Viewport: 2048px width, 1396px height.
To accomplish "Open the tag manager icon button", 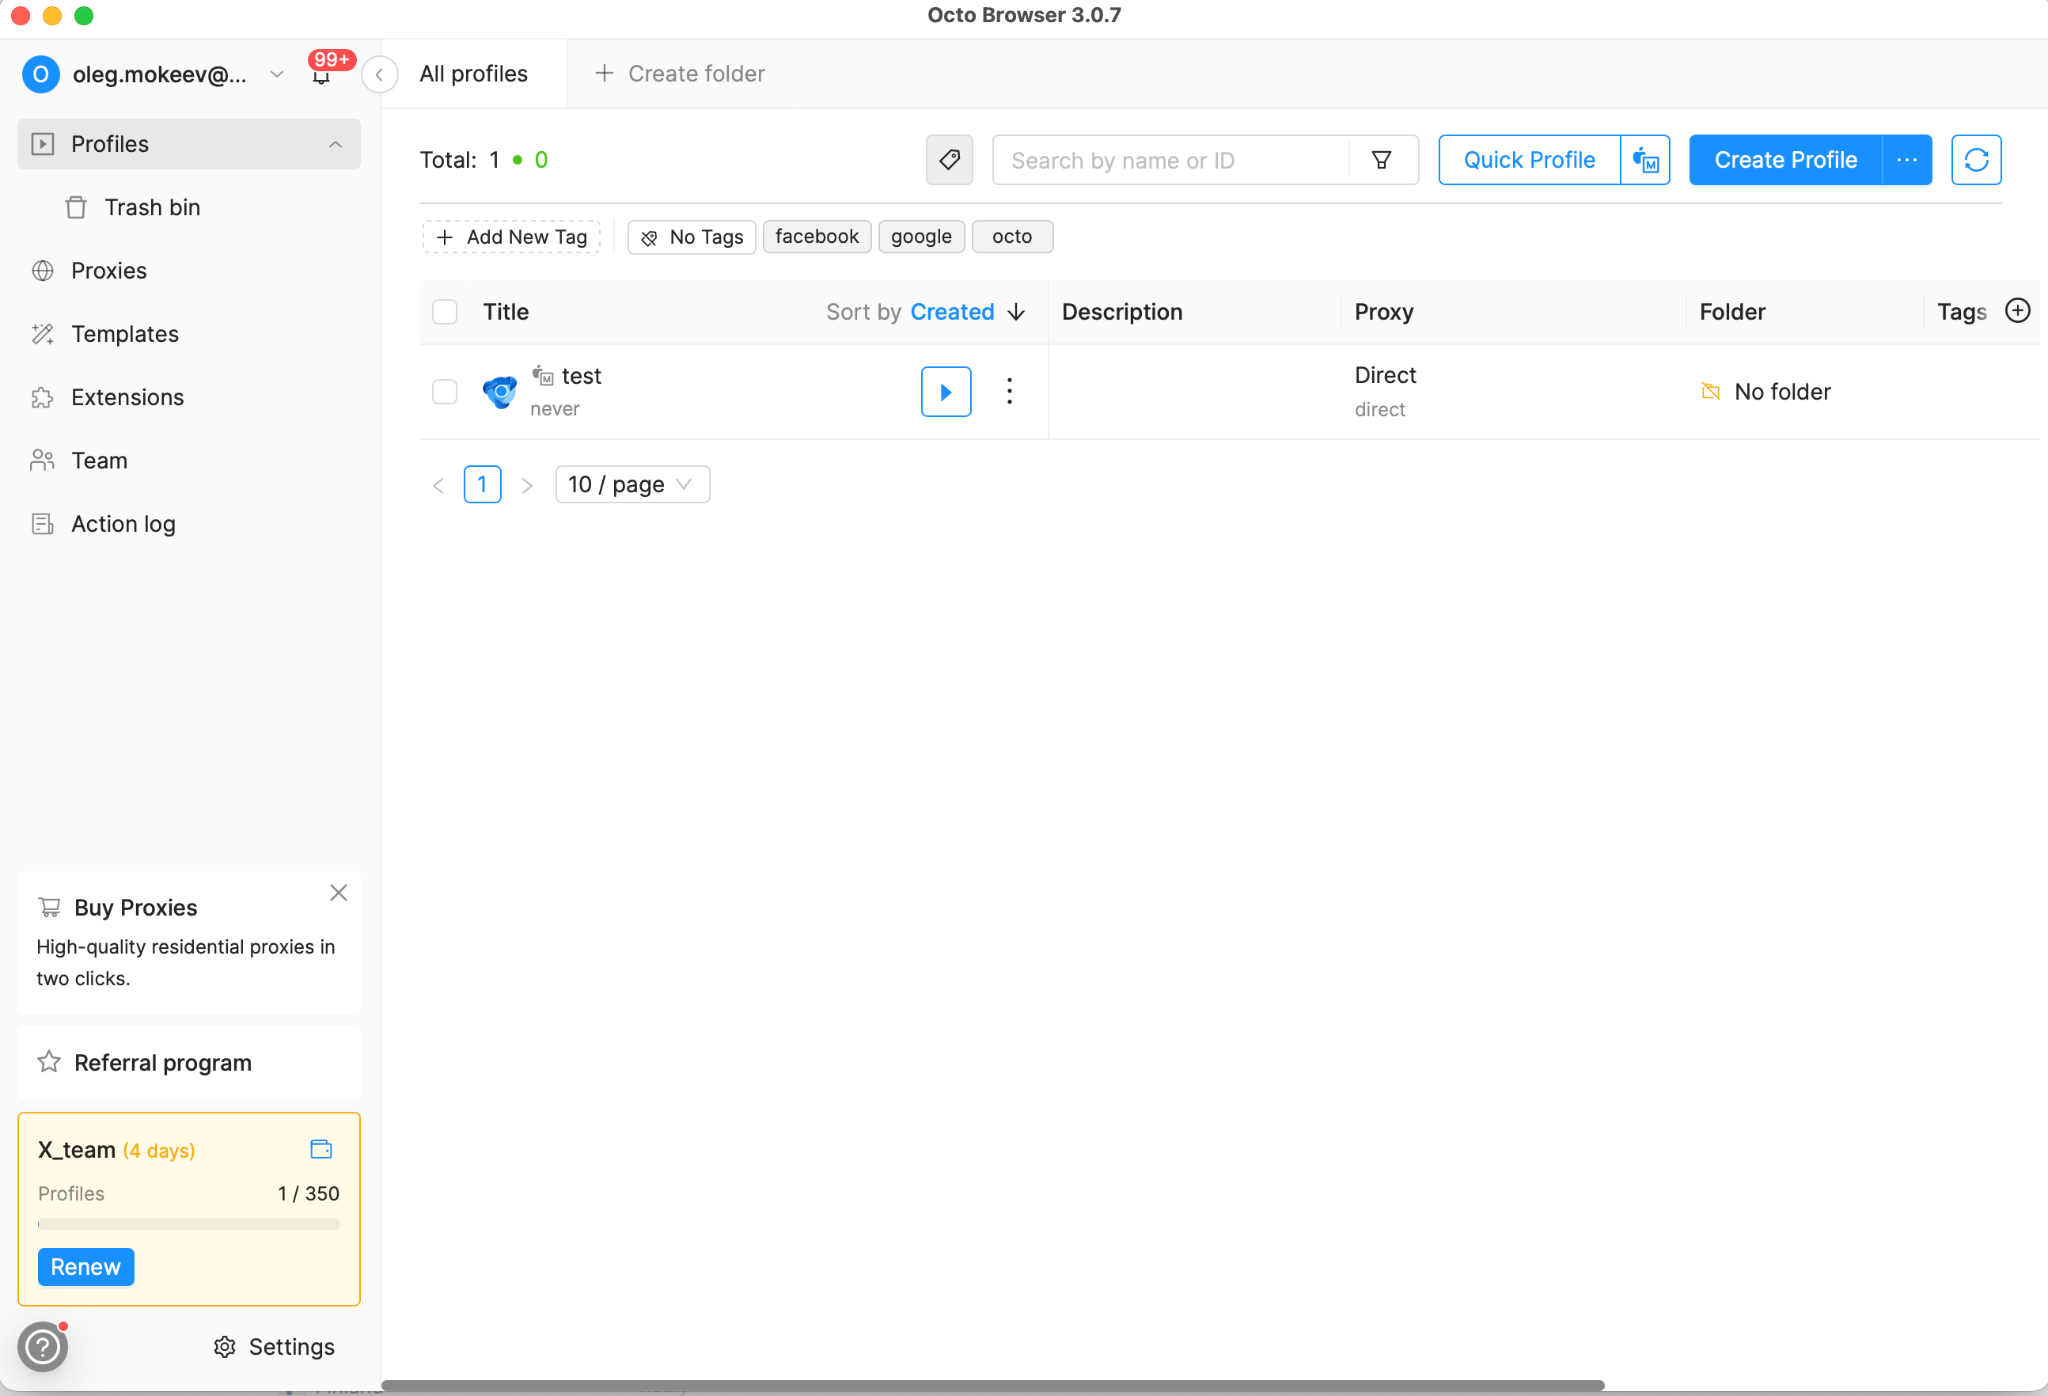I will (x=949, y=160).
